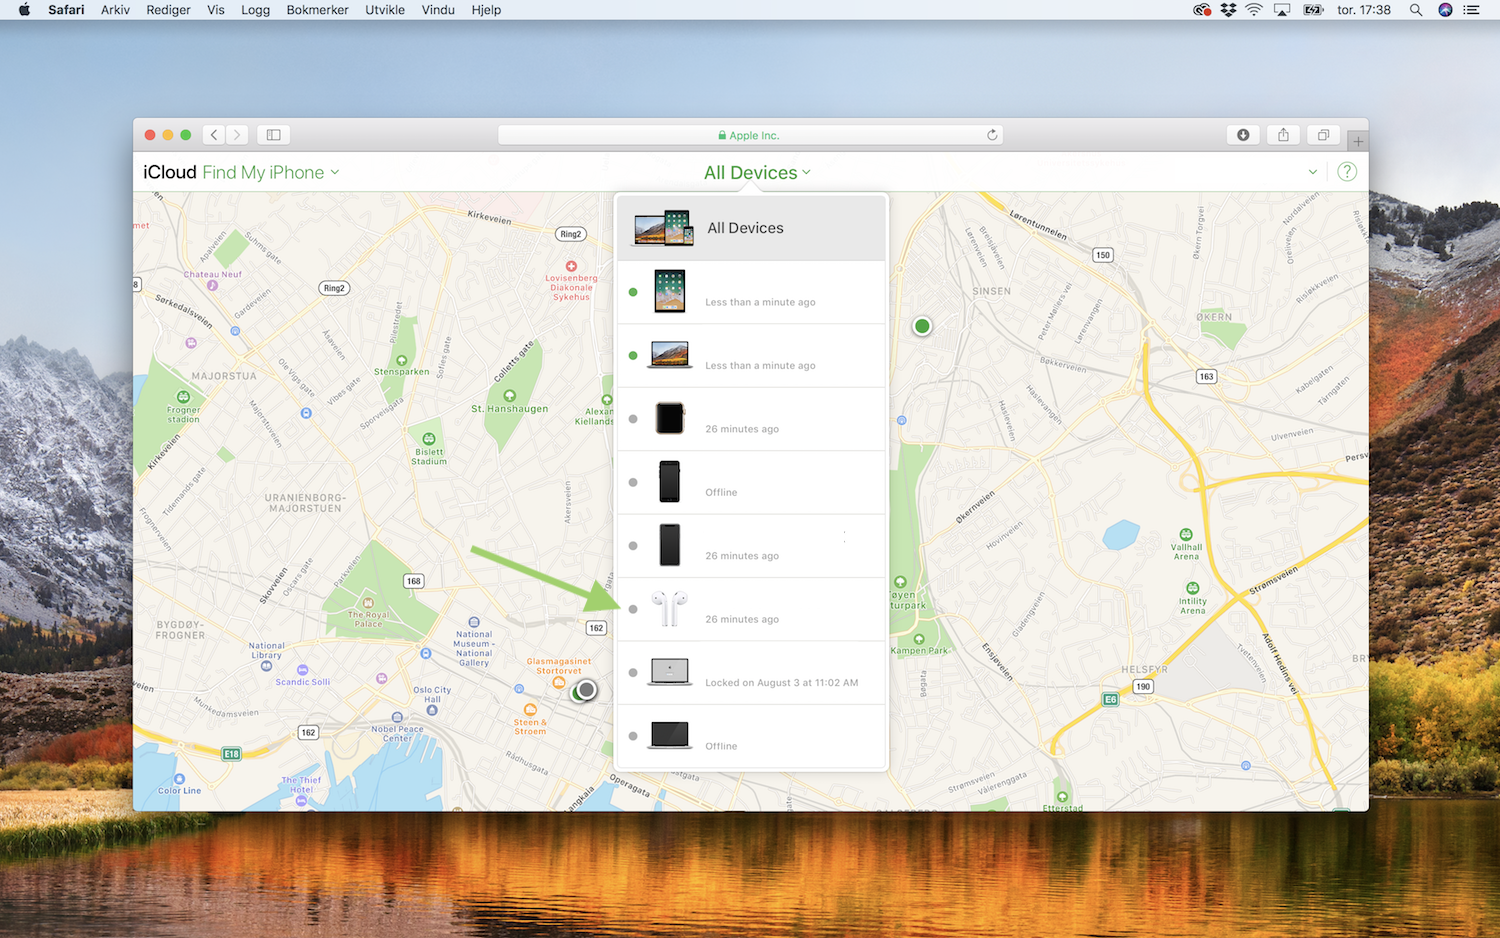Select All Devices in the list
1500x938 pixels.
click(x=751, y=228)
